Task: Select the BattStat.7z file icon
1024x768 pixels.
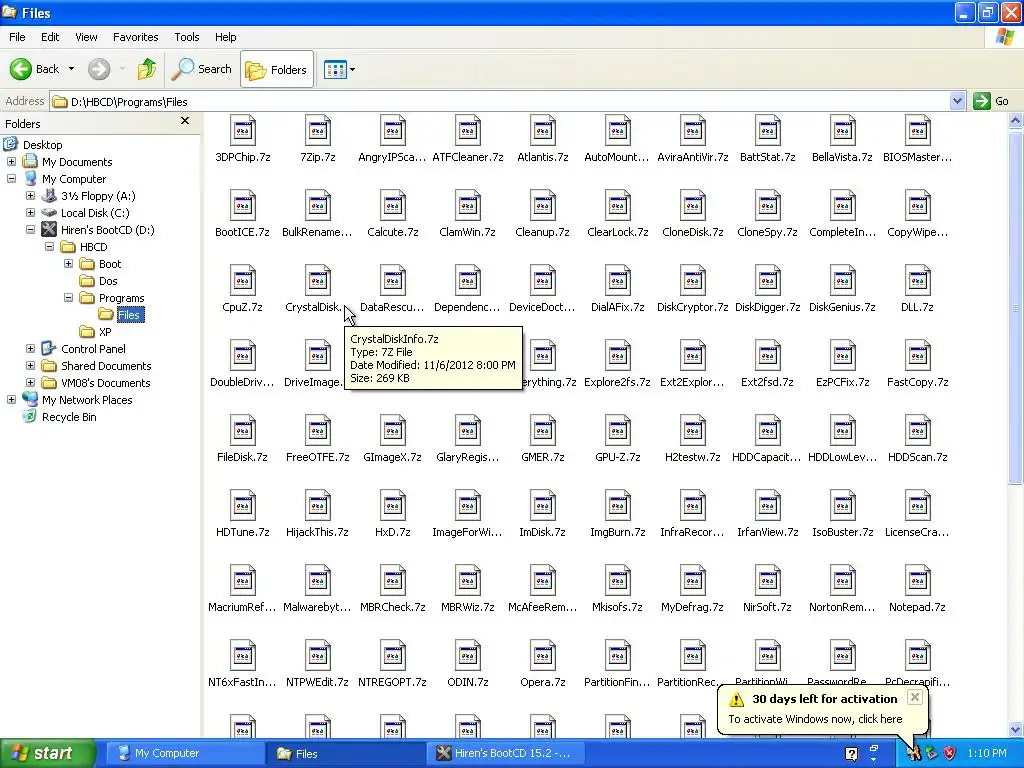Action: tap(767, 131)
